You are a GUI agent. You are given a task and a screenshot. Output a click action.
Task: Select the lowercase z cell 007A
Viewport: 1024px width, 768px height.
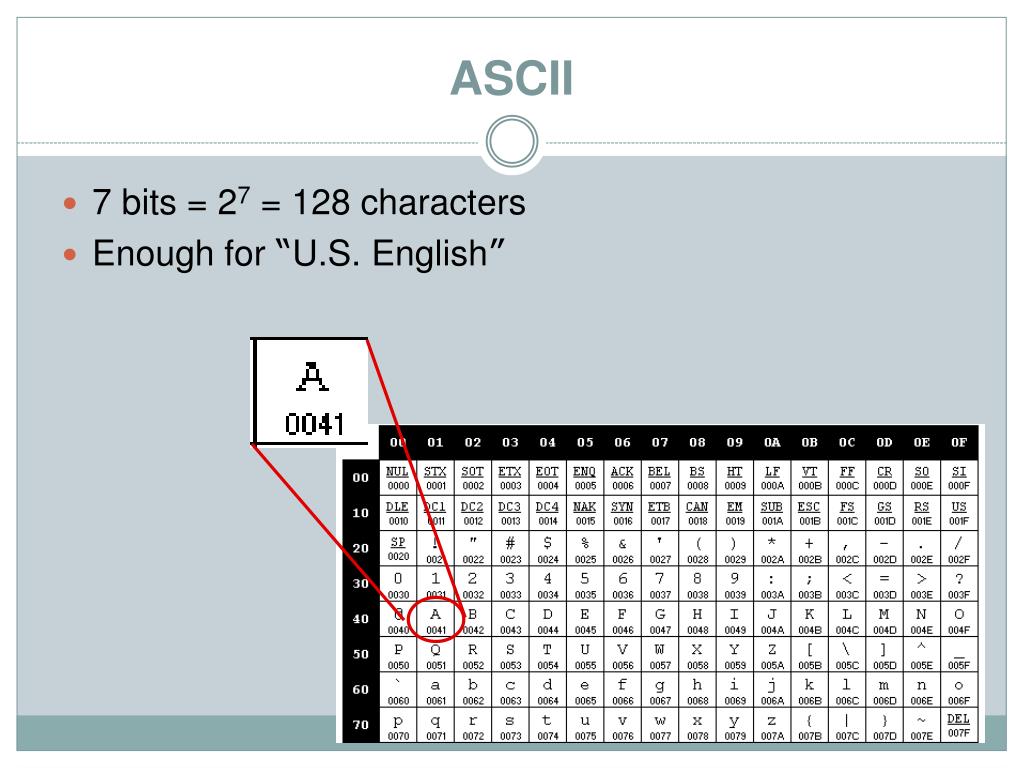point(772,725)
